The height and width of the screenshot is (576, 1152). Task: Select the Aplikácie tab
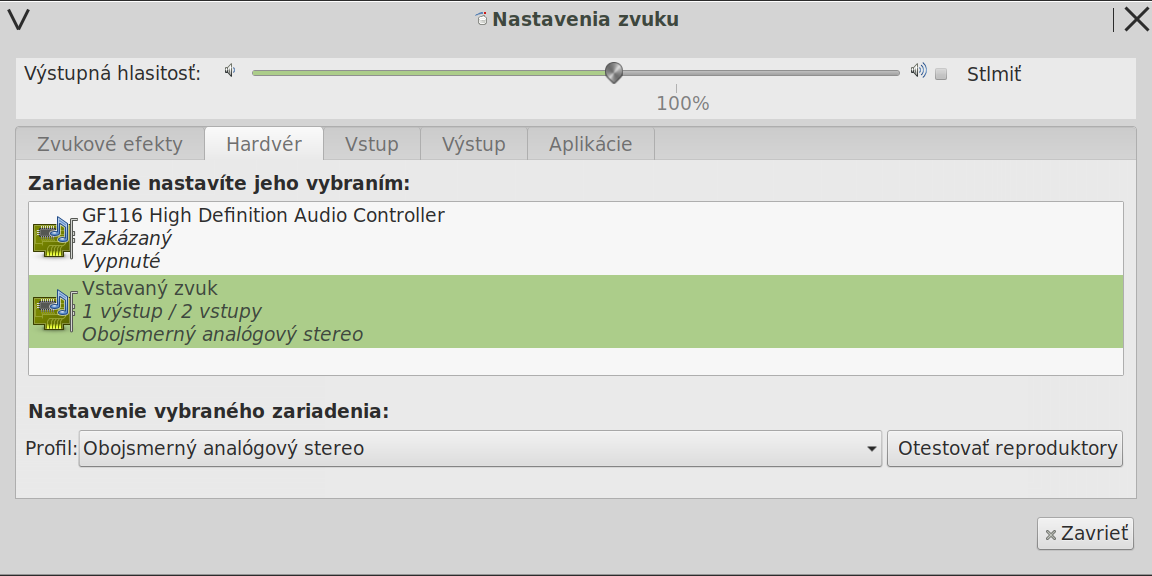(590, 144)
